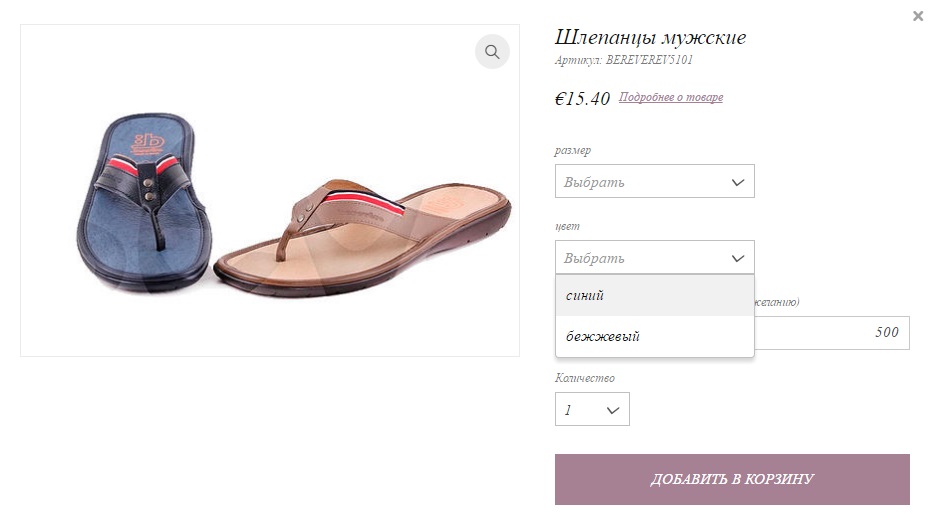929x518 pixels.
Task: Choose бежевый color option
Action: coord(655,336)
